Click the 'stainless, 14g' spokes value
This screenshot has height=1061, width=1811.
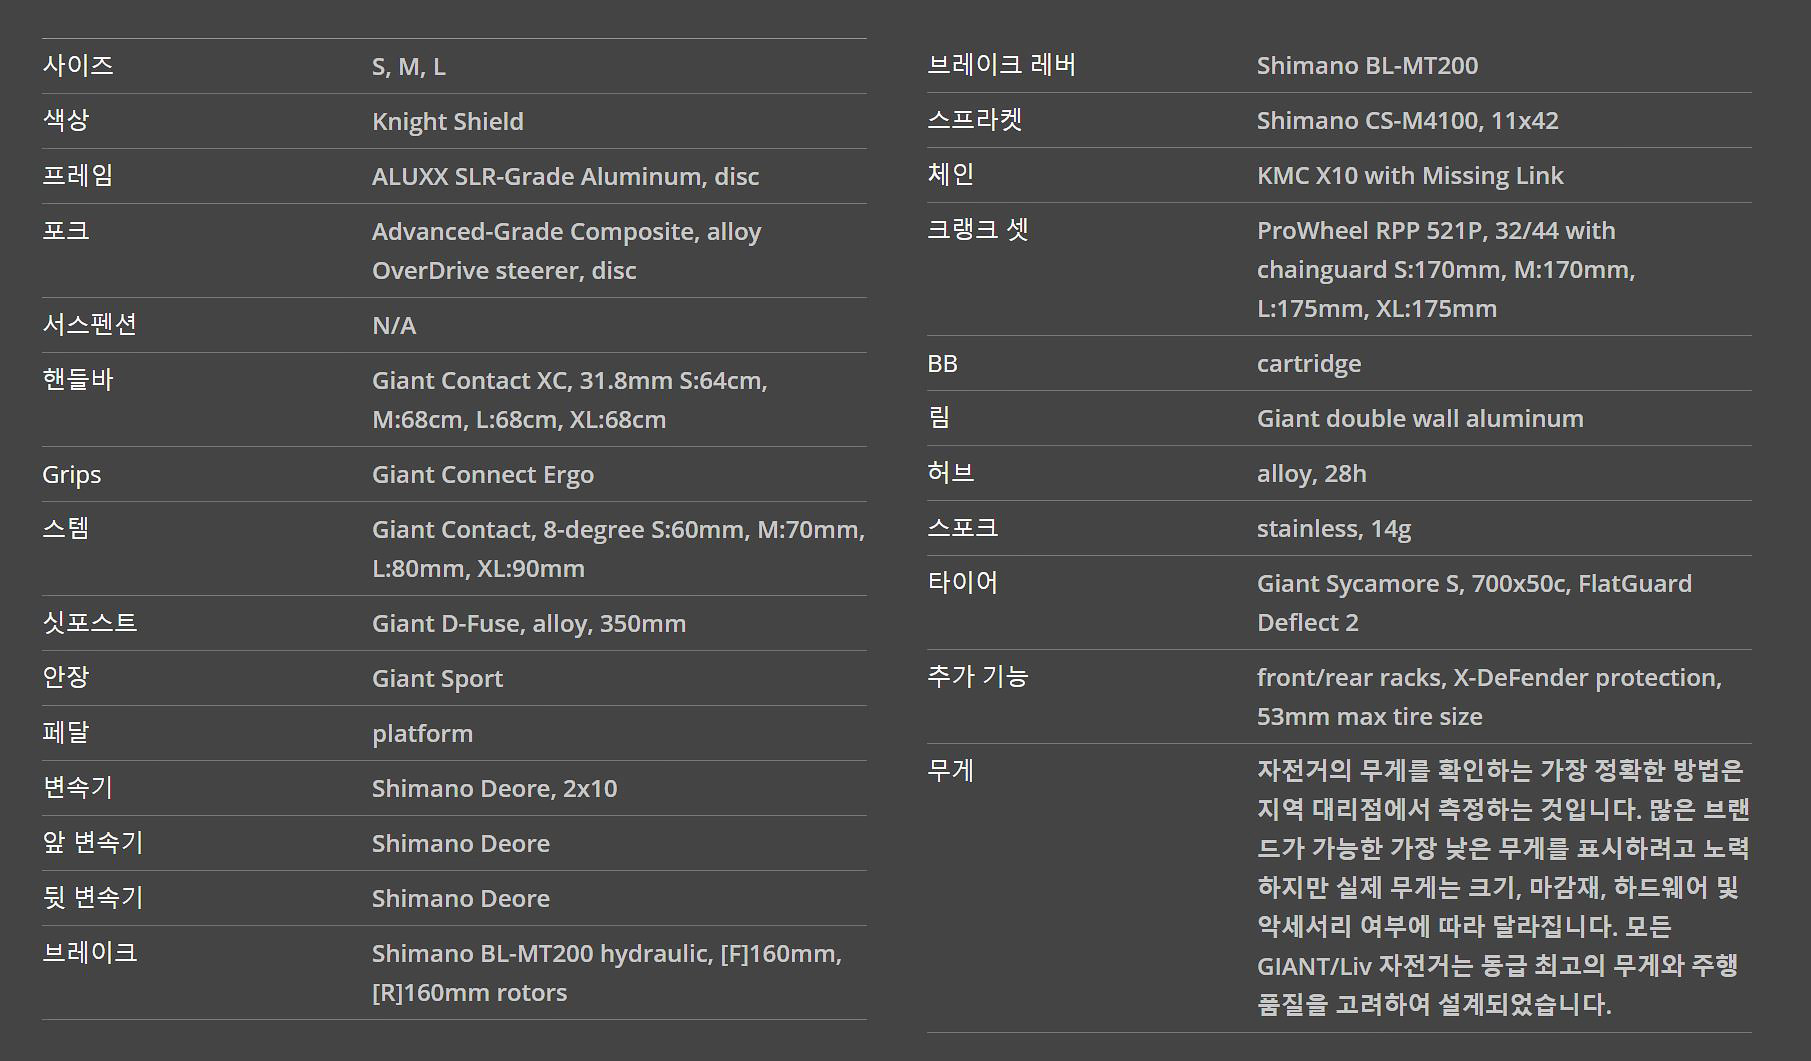1333,529
